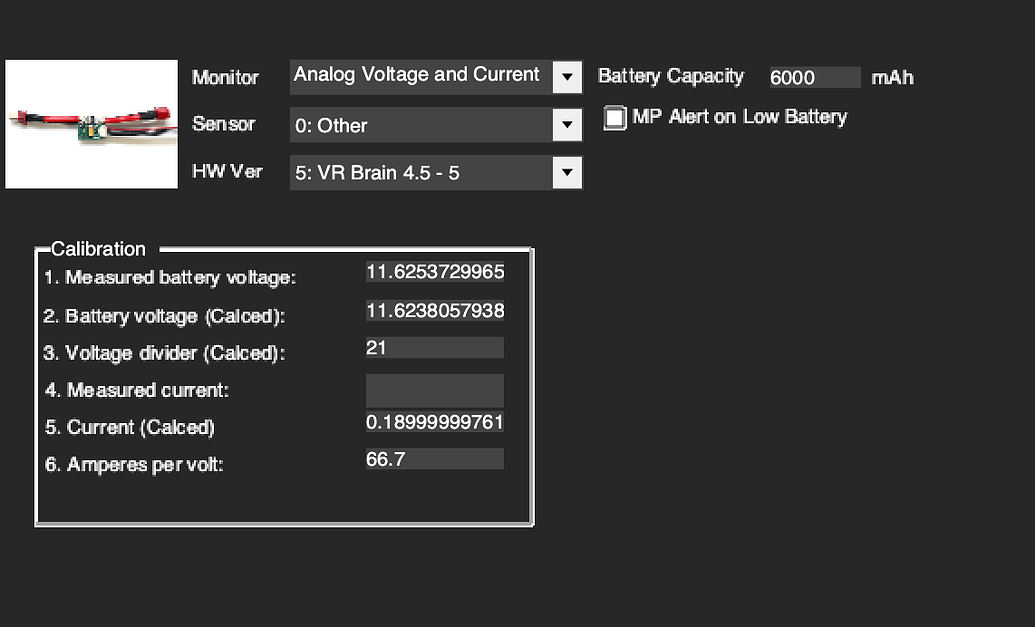Viewport: 1035px width, 627px height.
Task: Click the Amperes per volt field showing 66.7
Action: tap(434, 458)
